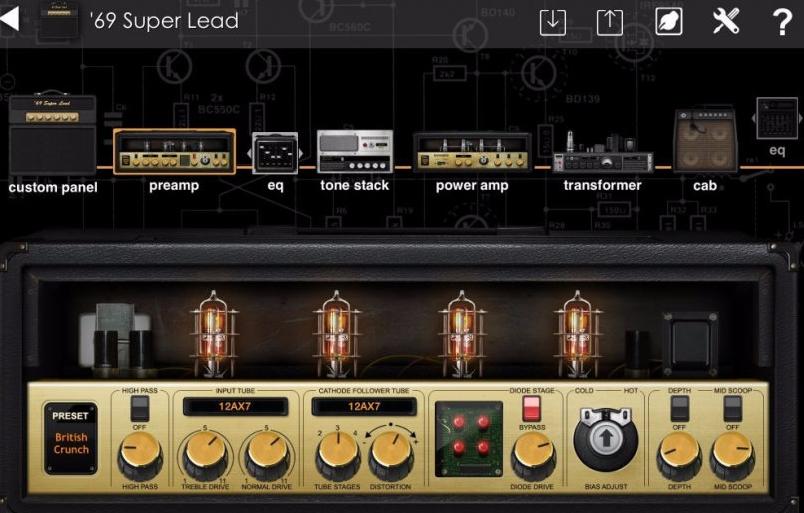Select the cab module

pos(705,140)
